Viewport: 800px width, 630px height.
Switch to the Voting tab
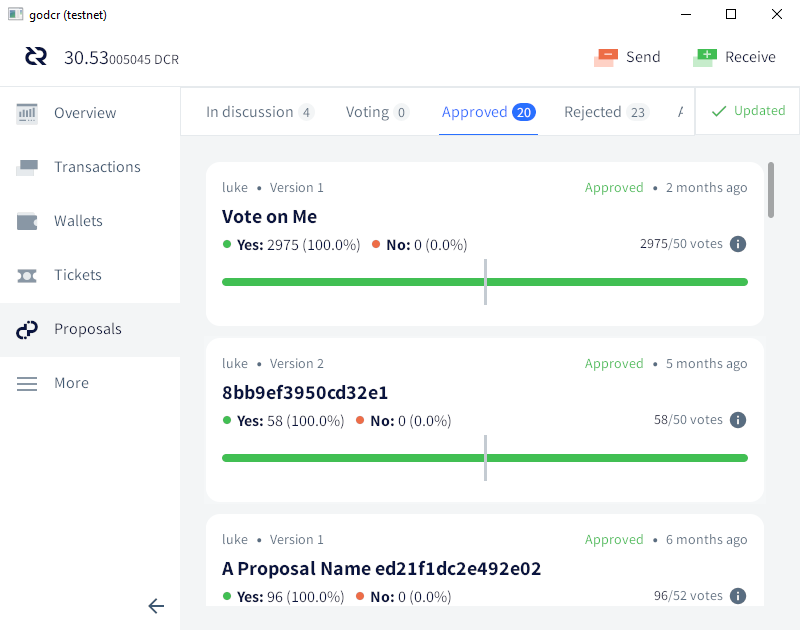click(378, 112)
